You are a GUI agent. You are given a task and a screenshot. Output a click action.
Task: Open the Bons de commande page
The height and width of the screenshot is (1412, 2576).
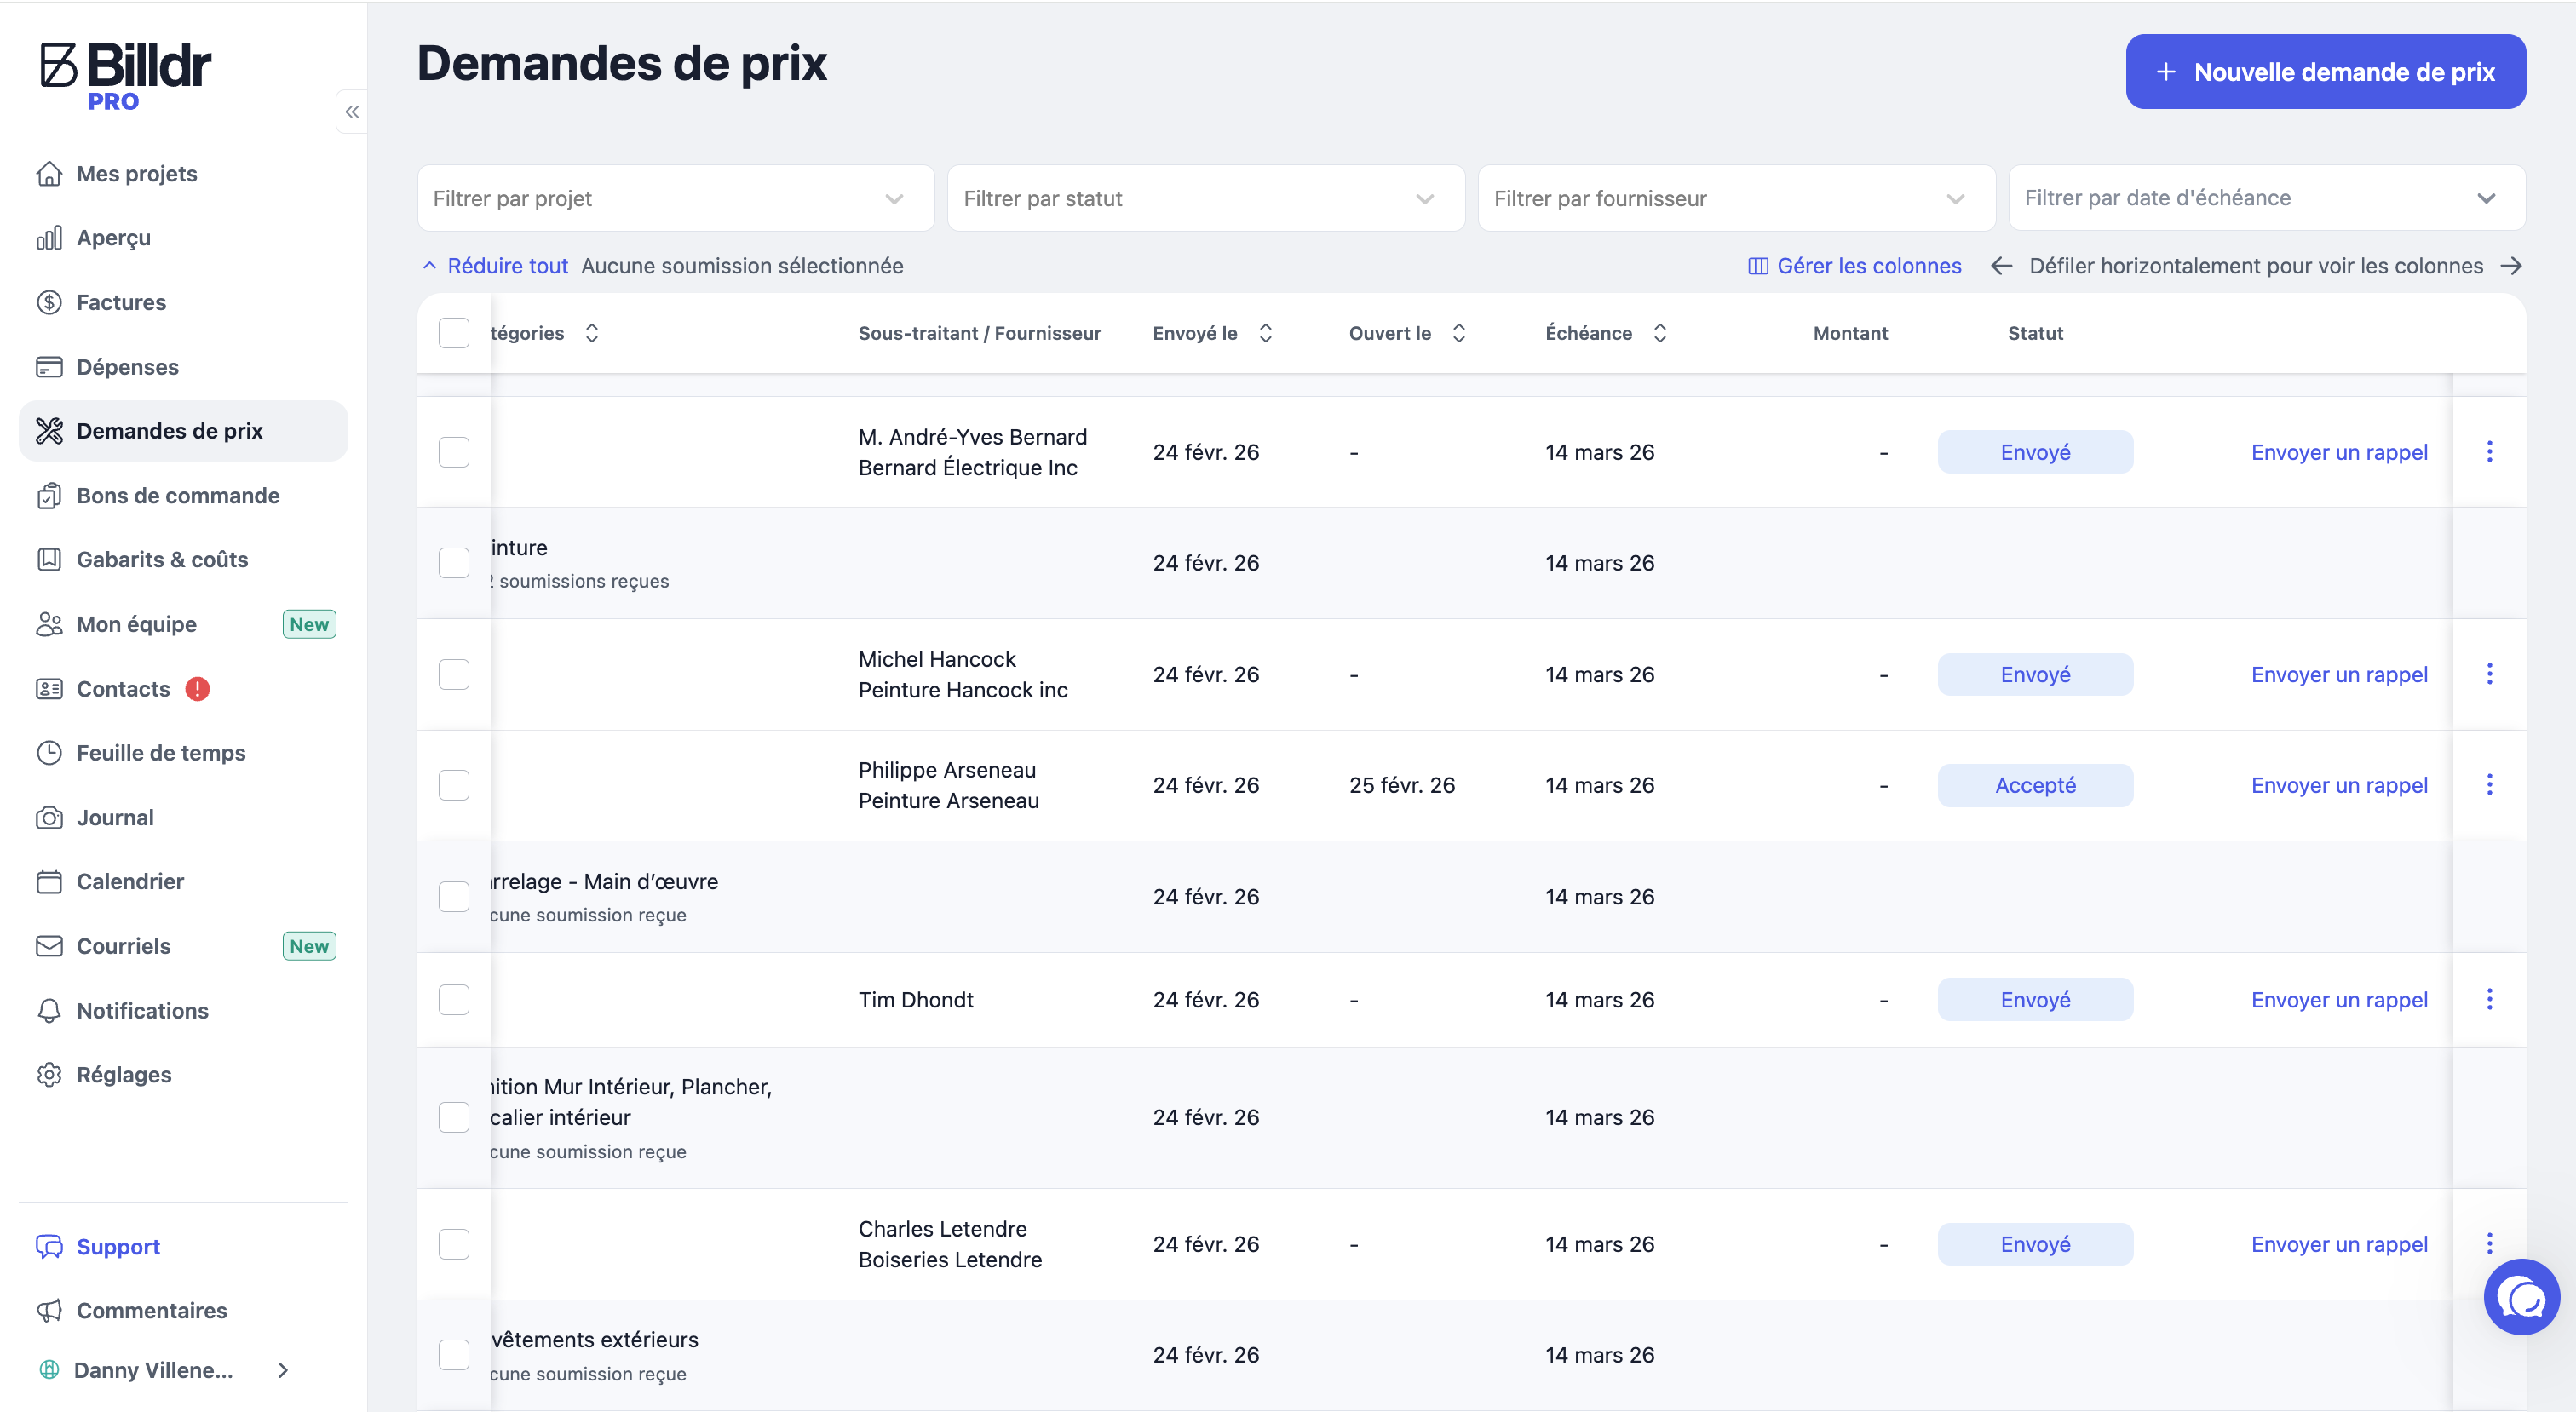178,496
